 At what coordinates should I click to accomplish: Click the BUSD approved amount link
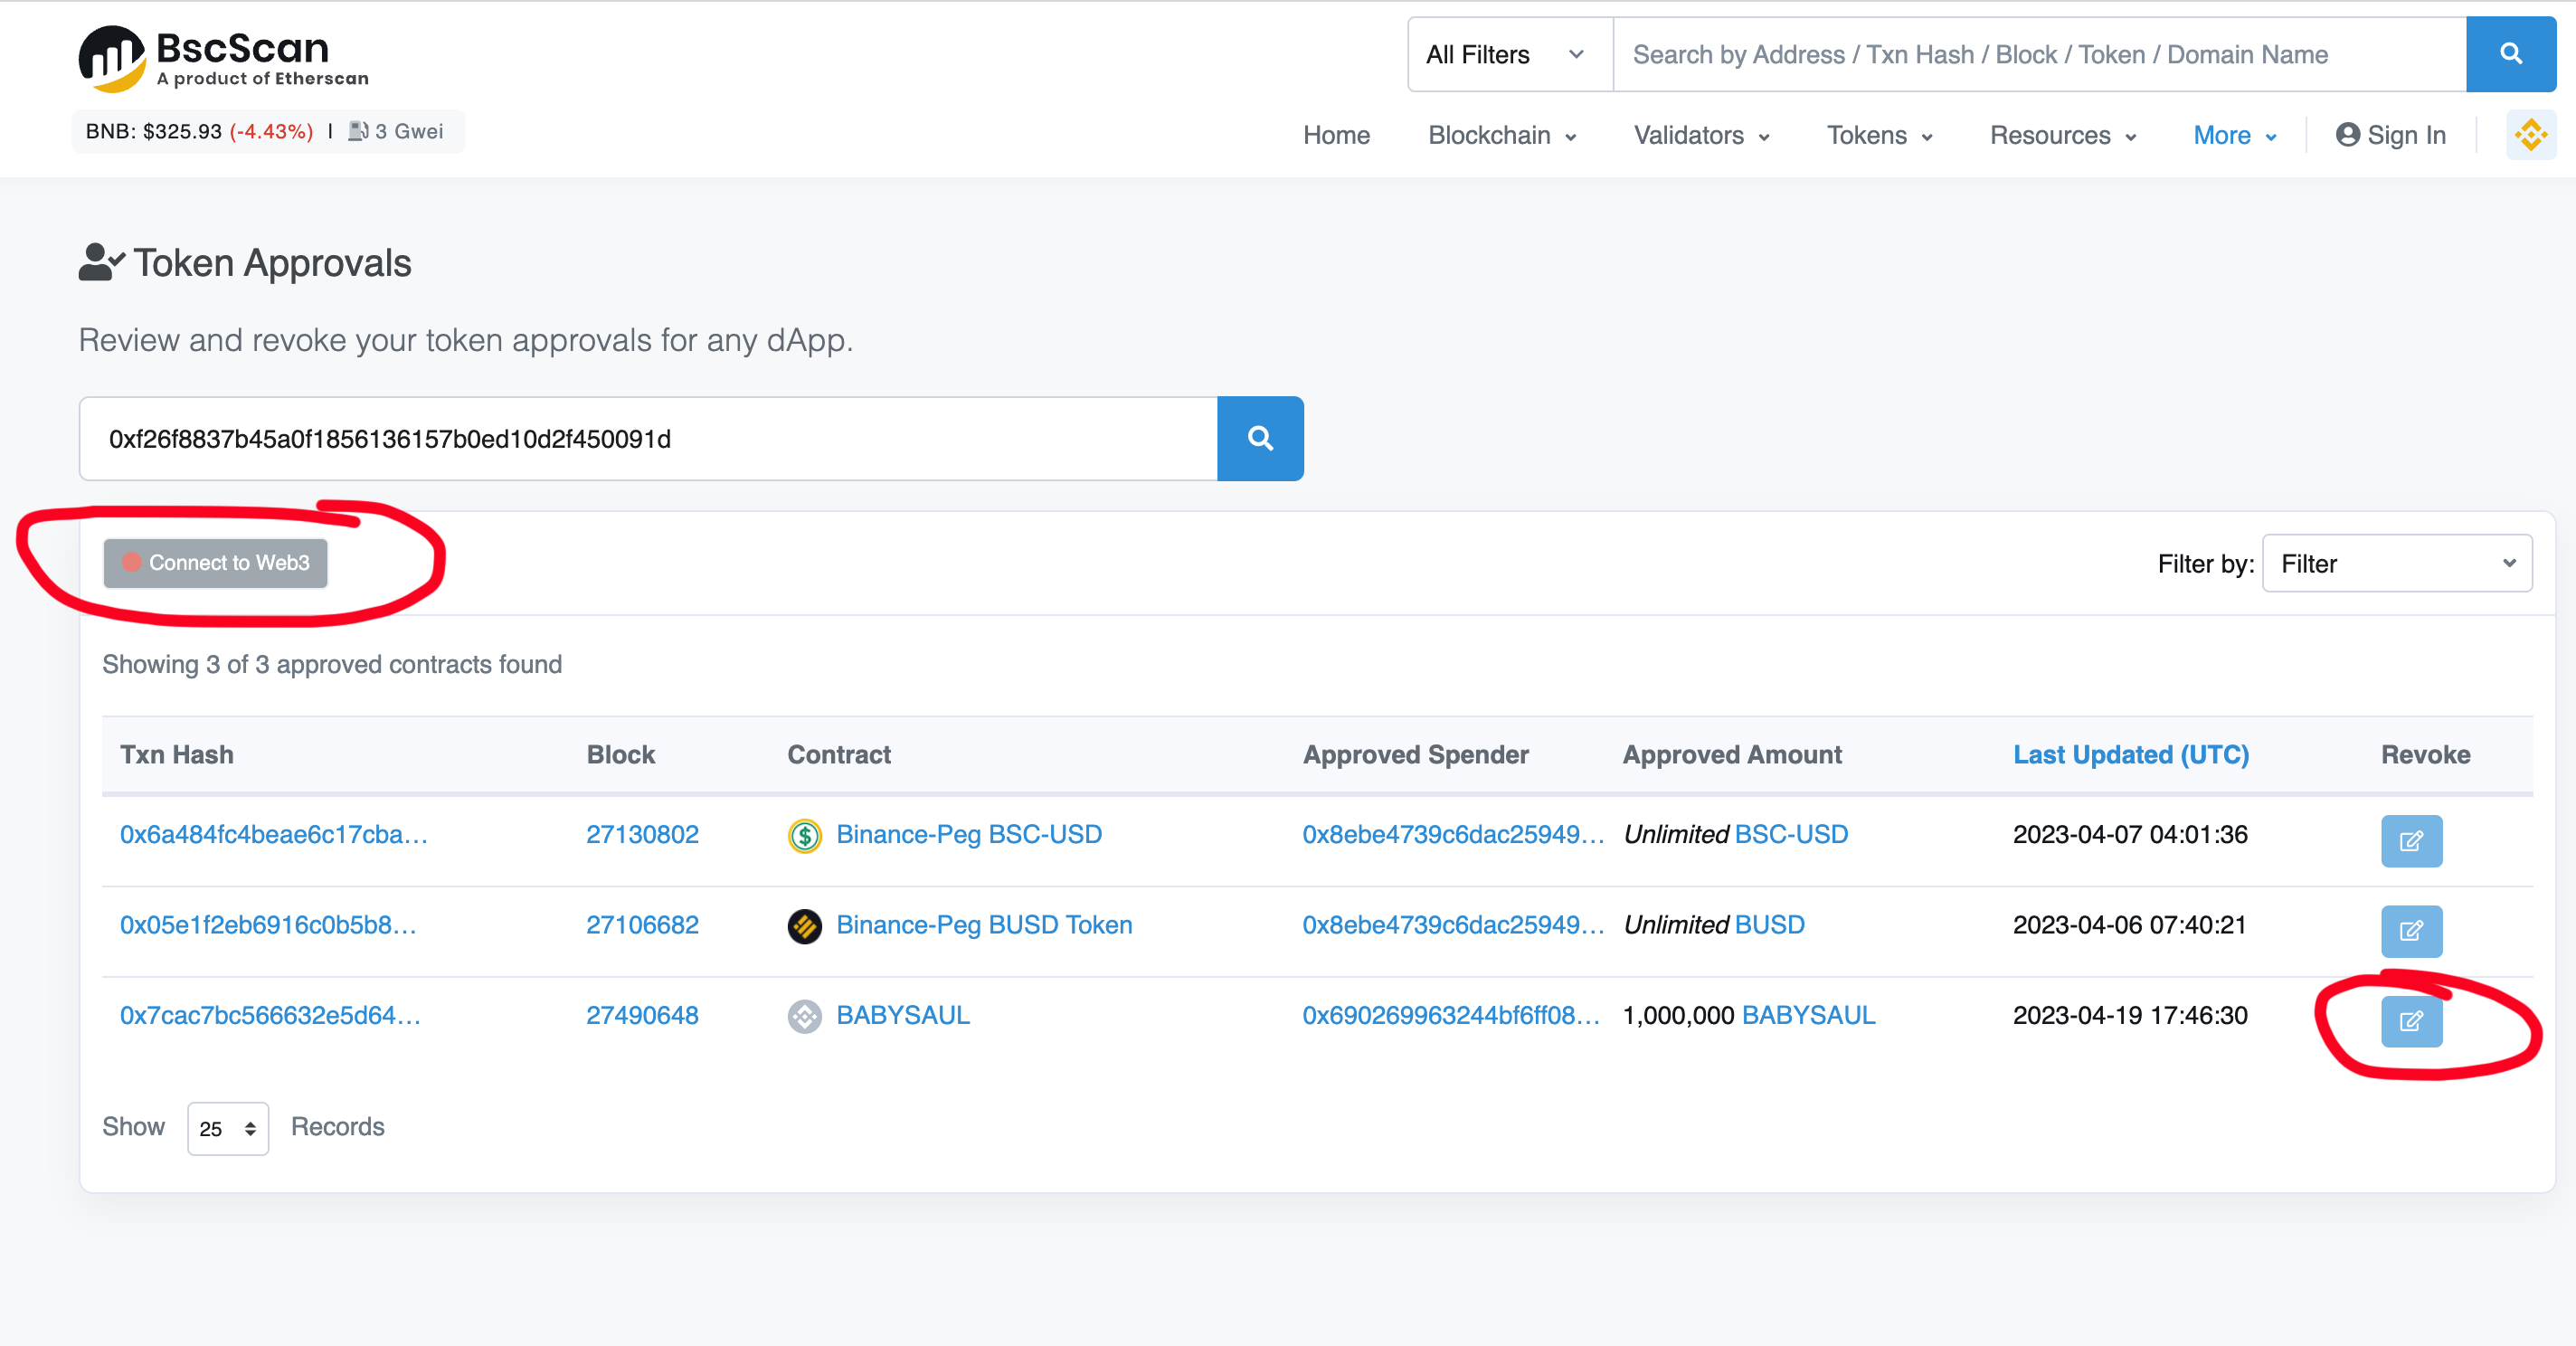(x=1769, y=925)
